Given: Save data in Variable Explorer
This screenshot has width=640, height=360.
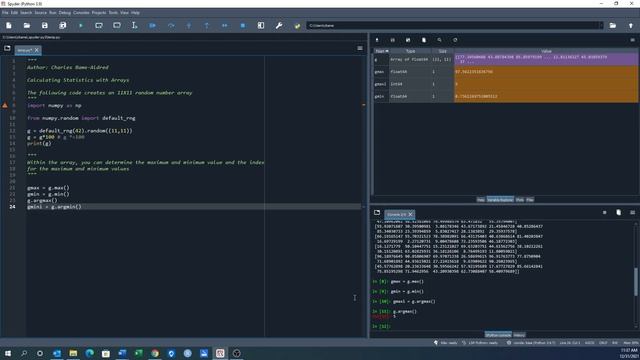Looking at the screenshot, I should pos(393,40).
